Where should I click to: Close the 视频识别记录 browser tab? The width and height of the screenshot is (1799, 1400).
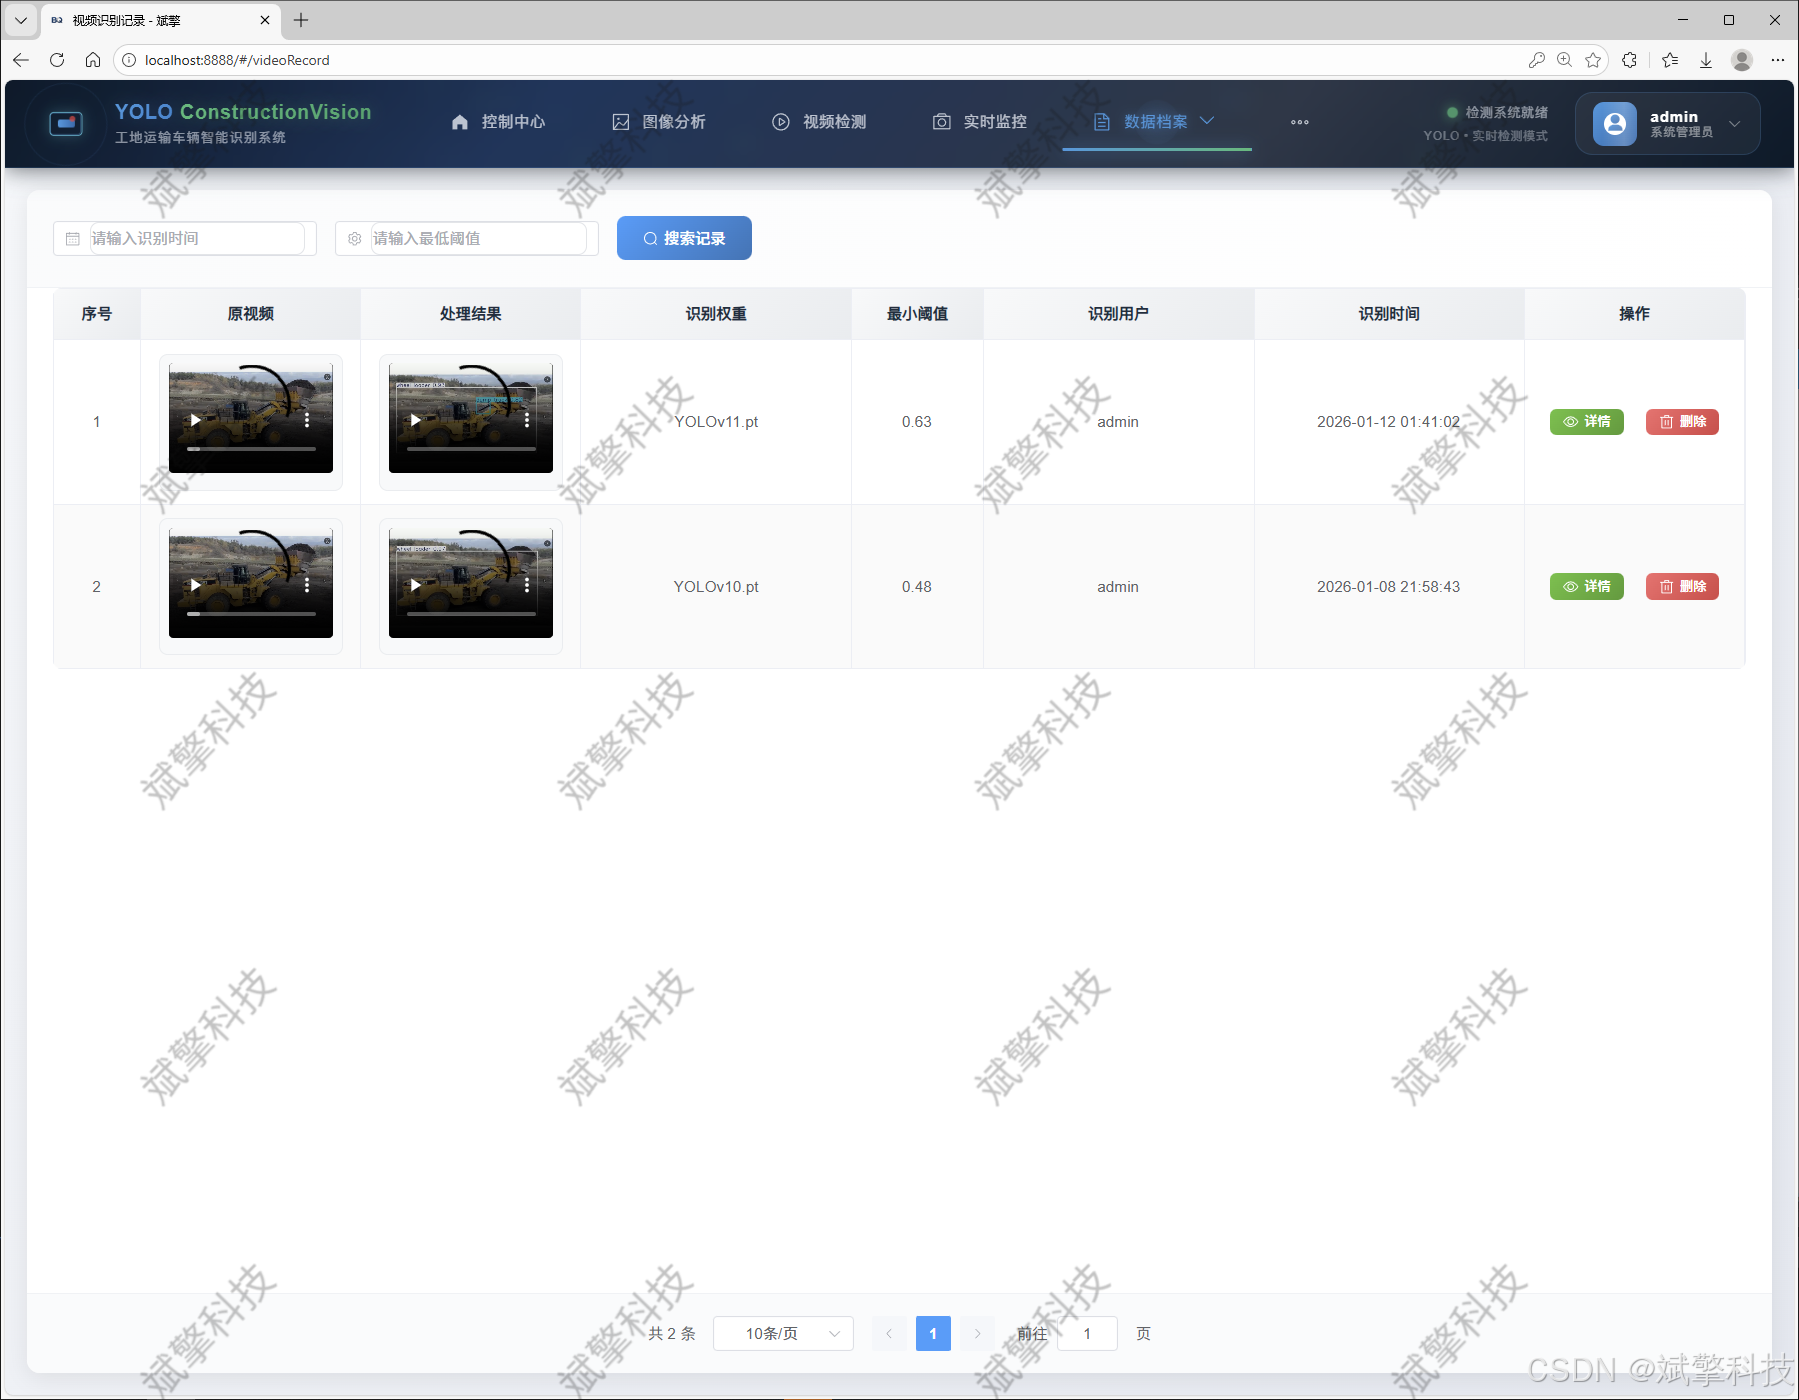pos(265,20)
